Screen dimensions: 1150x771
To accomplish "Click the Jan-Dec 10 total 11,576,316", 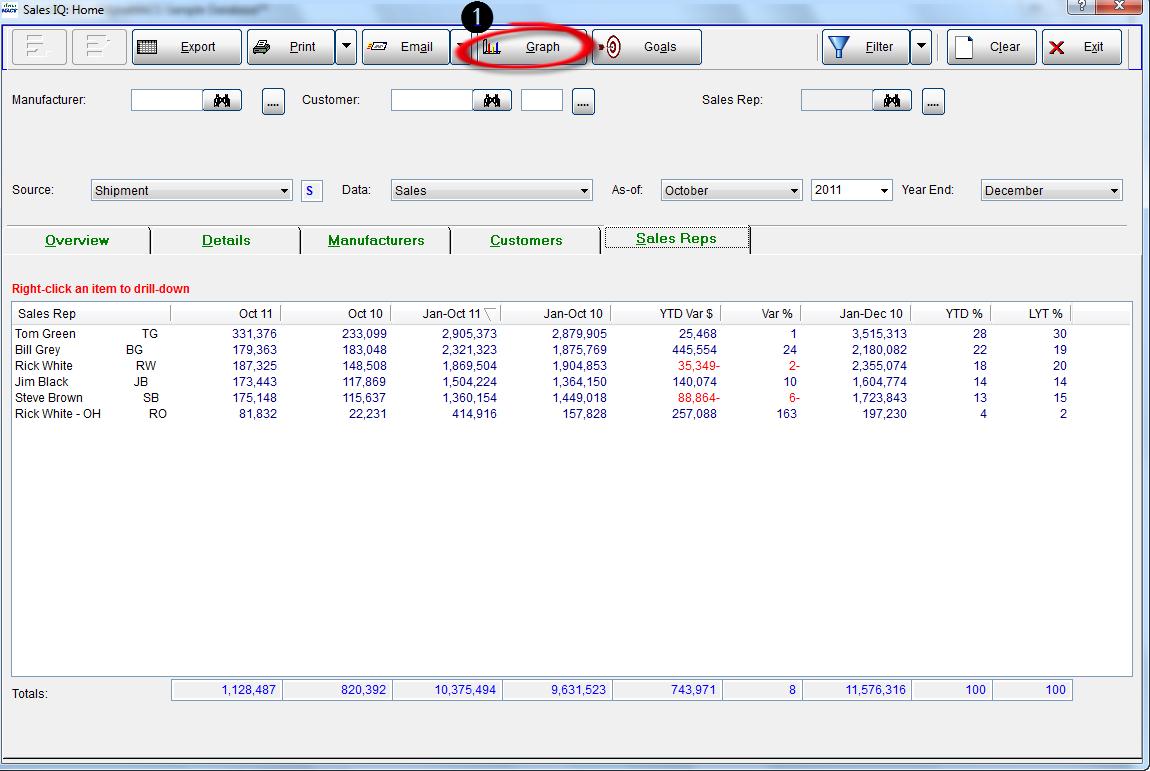I will (857, 690).
